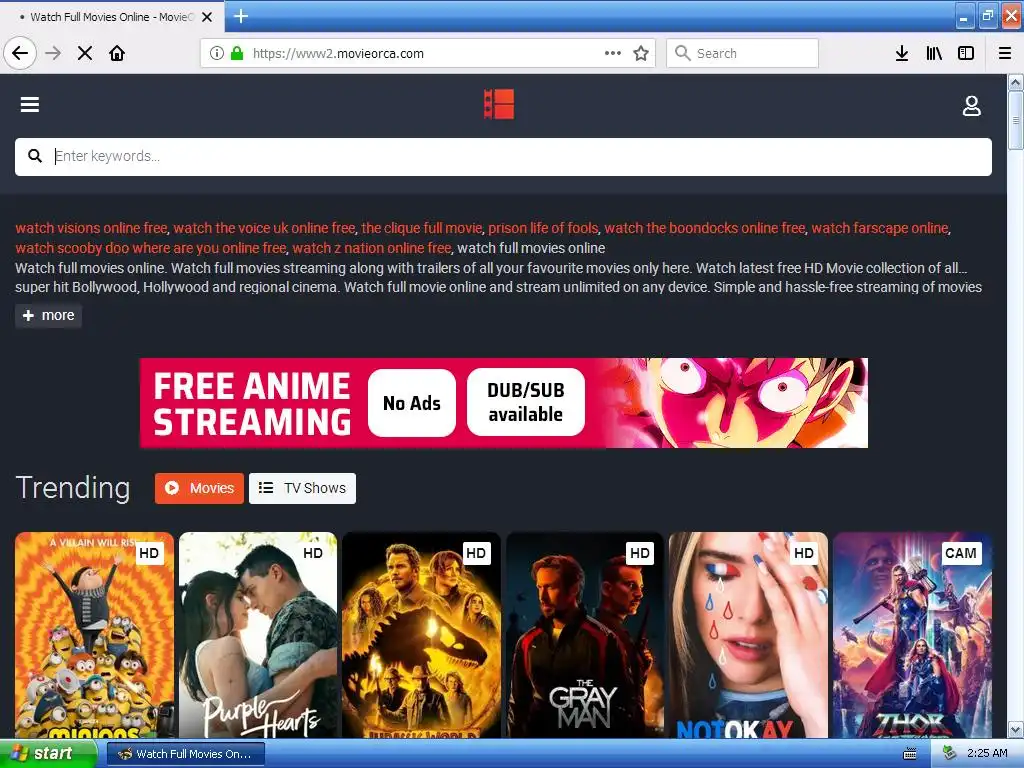Show site information icon in address bar
The width and height of the screenshot is (1024, 768).
point(216,53)
